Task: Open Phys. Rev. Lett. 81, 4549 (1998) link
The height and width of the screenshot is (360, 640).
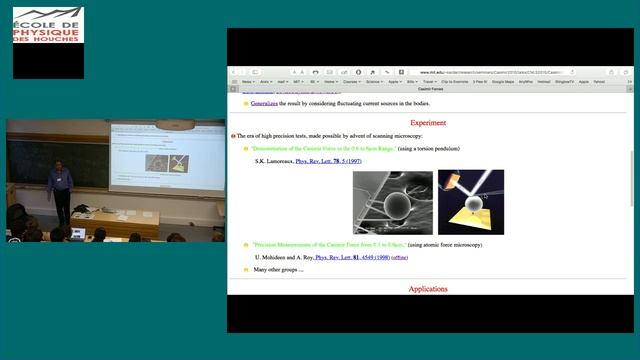Action: (x=353, y=258)
